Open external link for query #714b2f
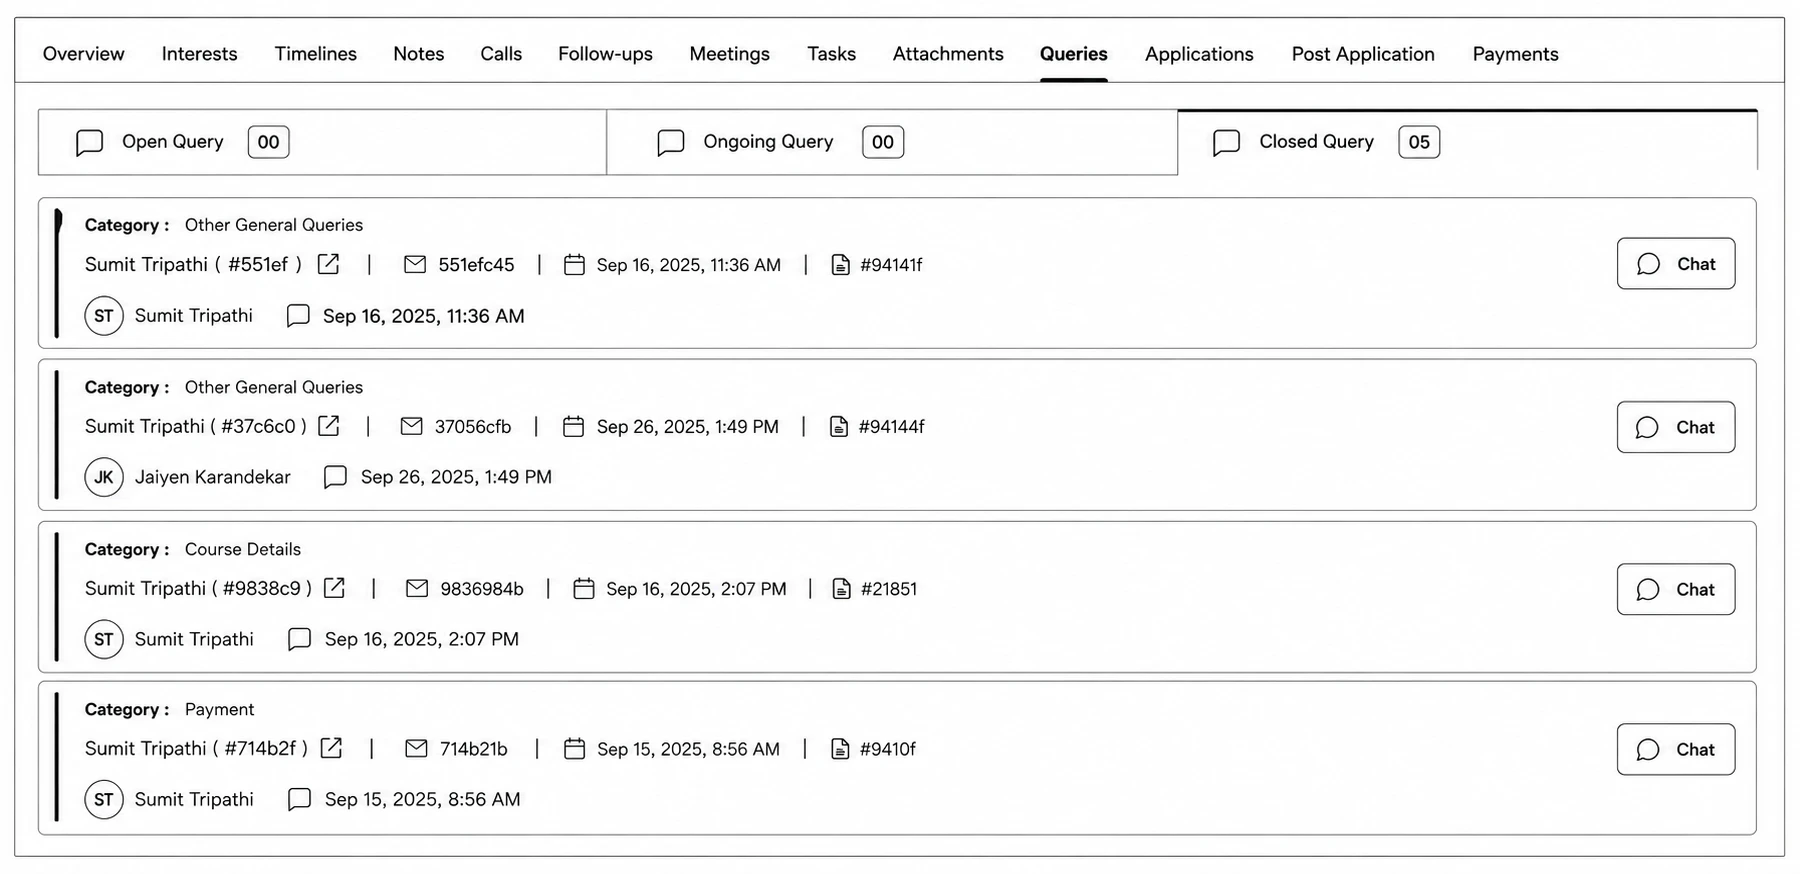The height and width of the screenshot is (874, 1800). tap(331, 748)
